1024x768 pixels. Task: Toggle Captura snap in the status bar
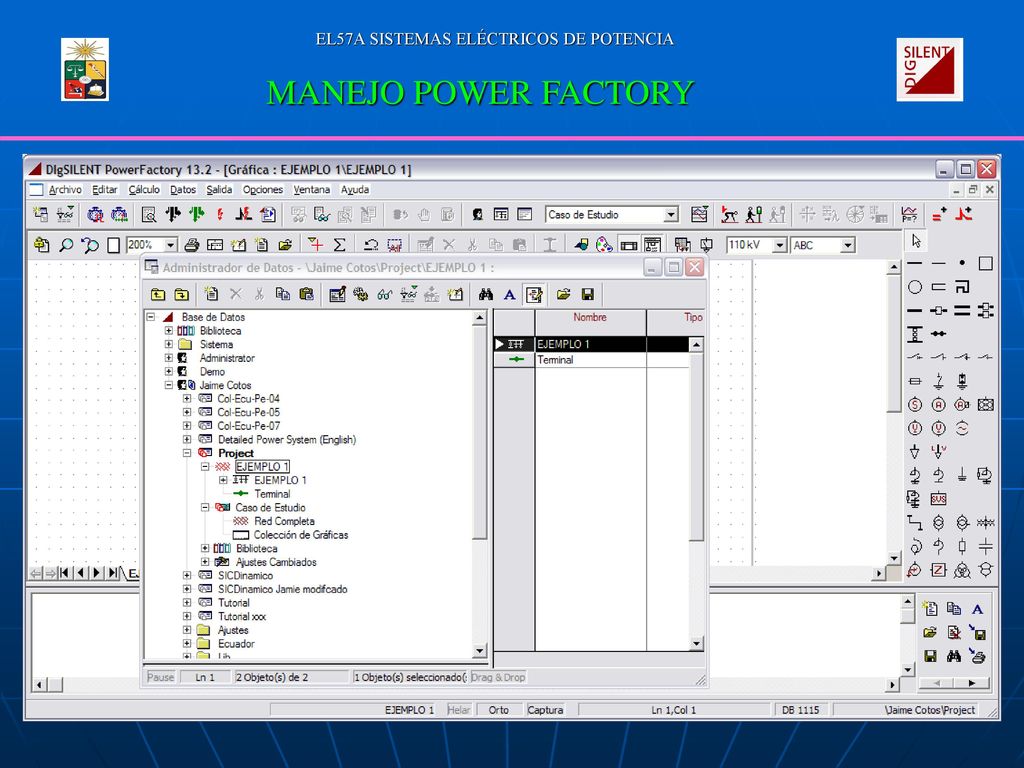click(545, 710)
